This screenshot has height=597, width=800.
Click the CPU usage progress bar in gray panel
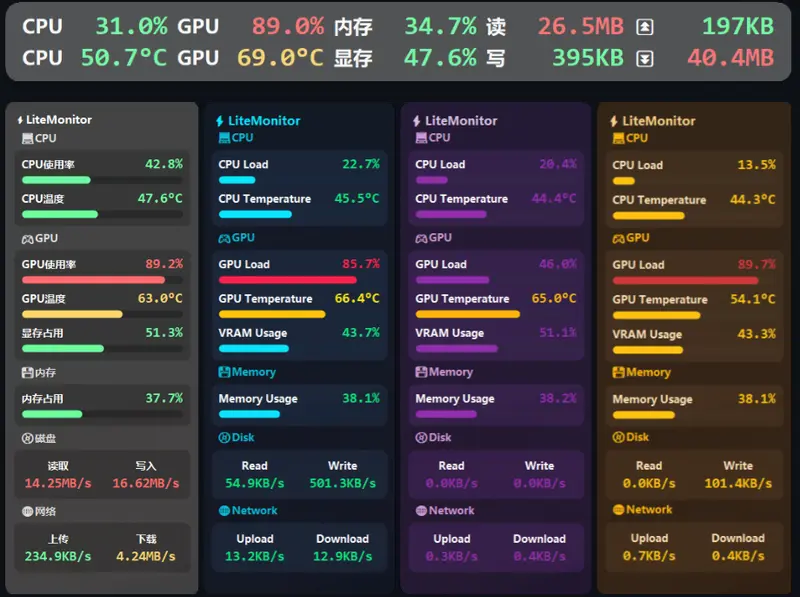(x=100, y=177)
